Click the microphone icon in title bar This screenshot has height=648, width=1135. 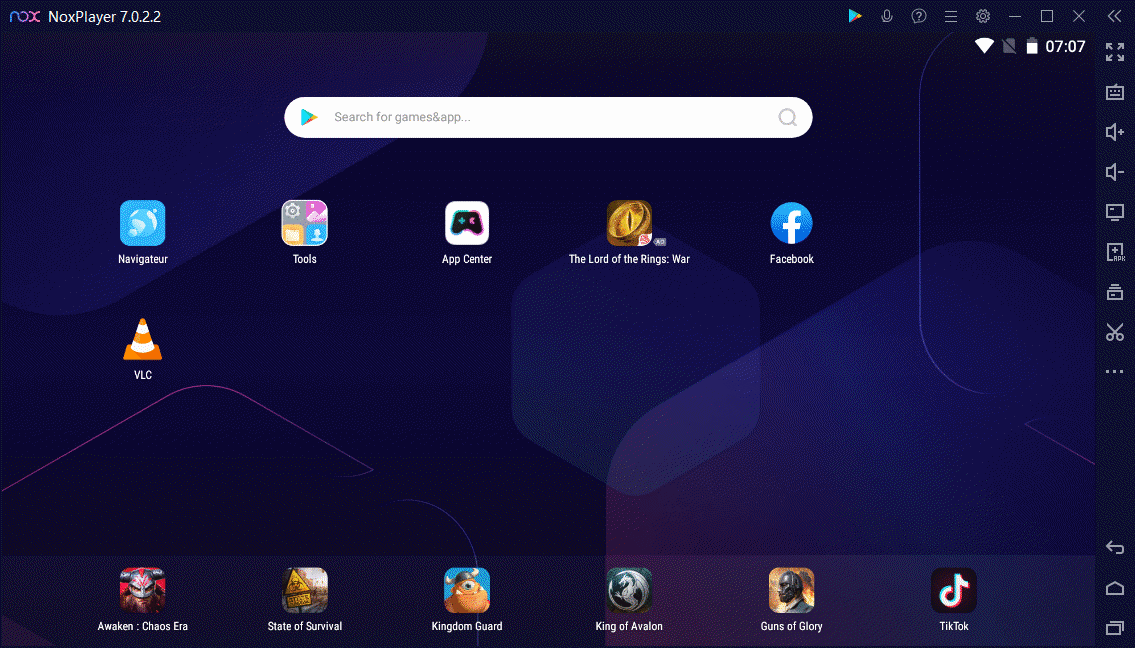[x=887, y=16]
